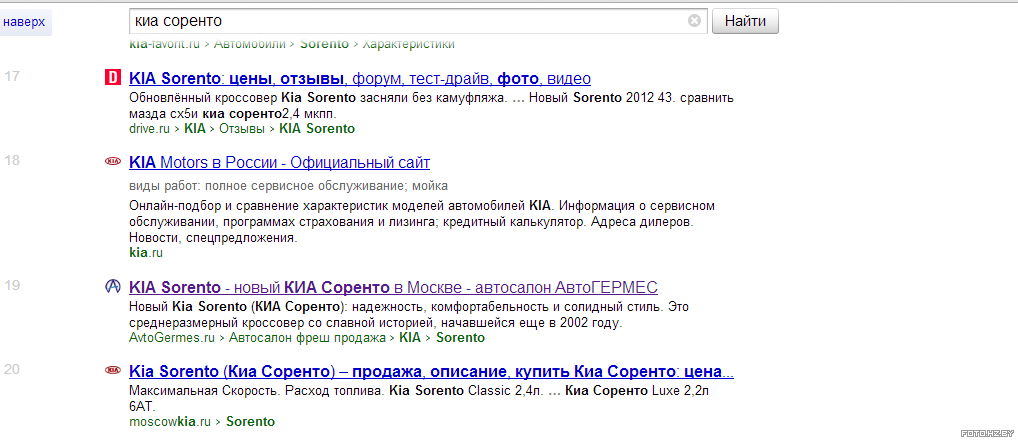This screenshot has height=441, width=1018.
Task: Click result number 17
Action: 12,76
